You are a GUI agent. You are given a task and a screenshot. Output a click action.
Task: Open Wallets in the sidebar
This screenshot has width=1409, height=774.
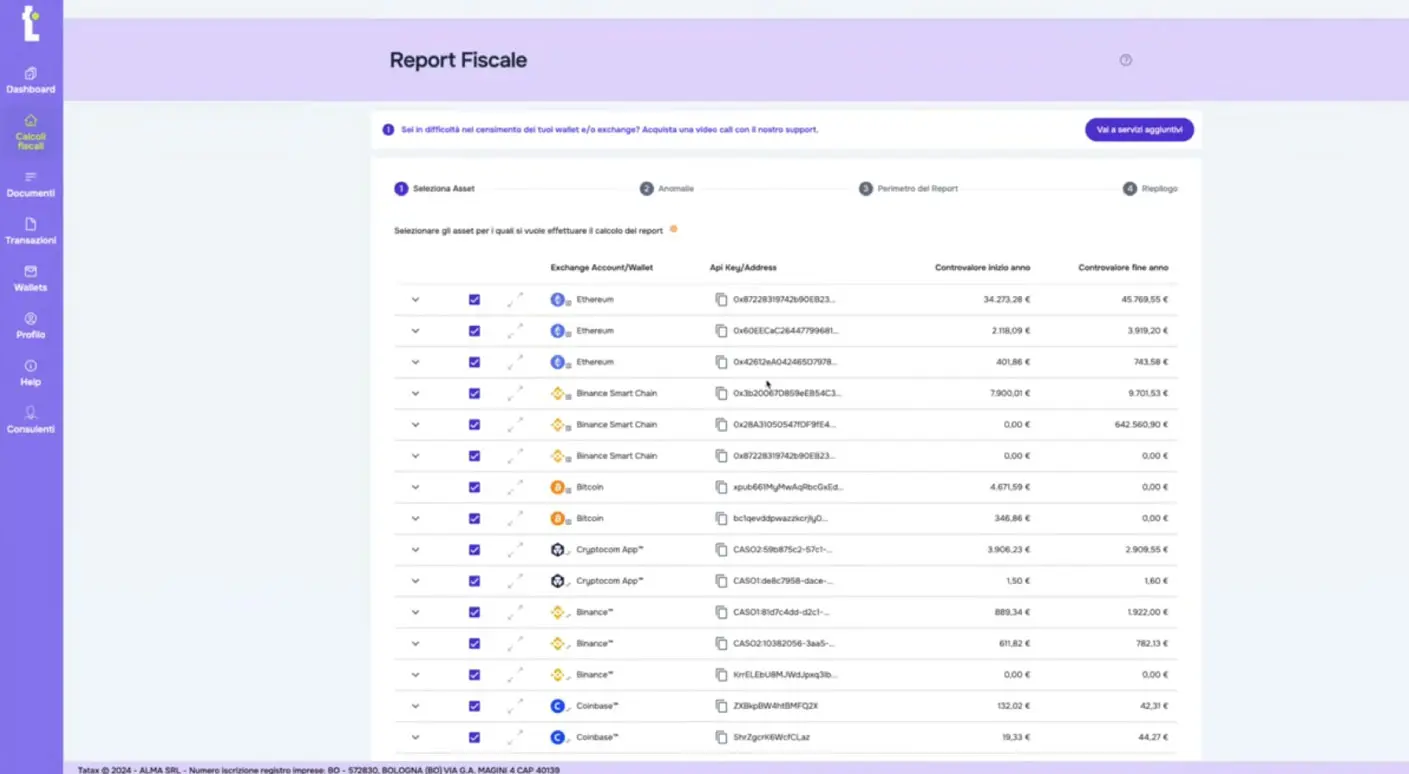click(31, 278)
